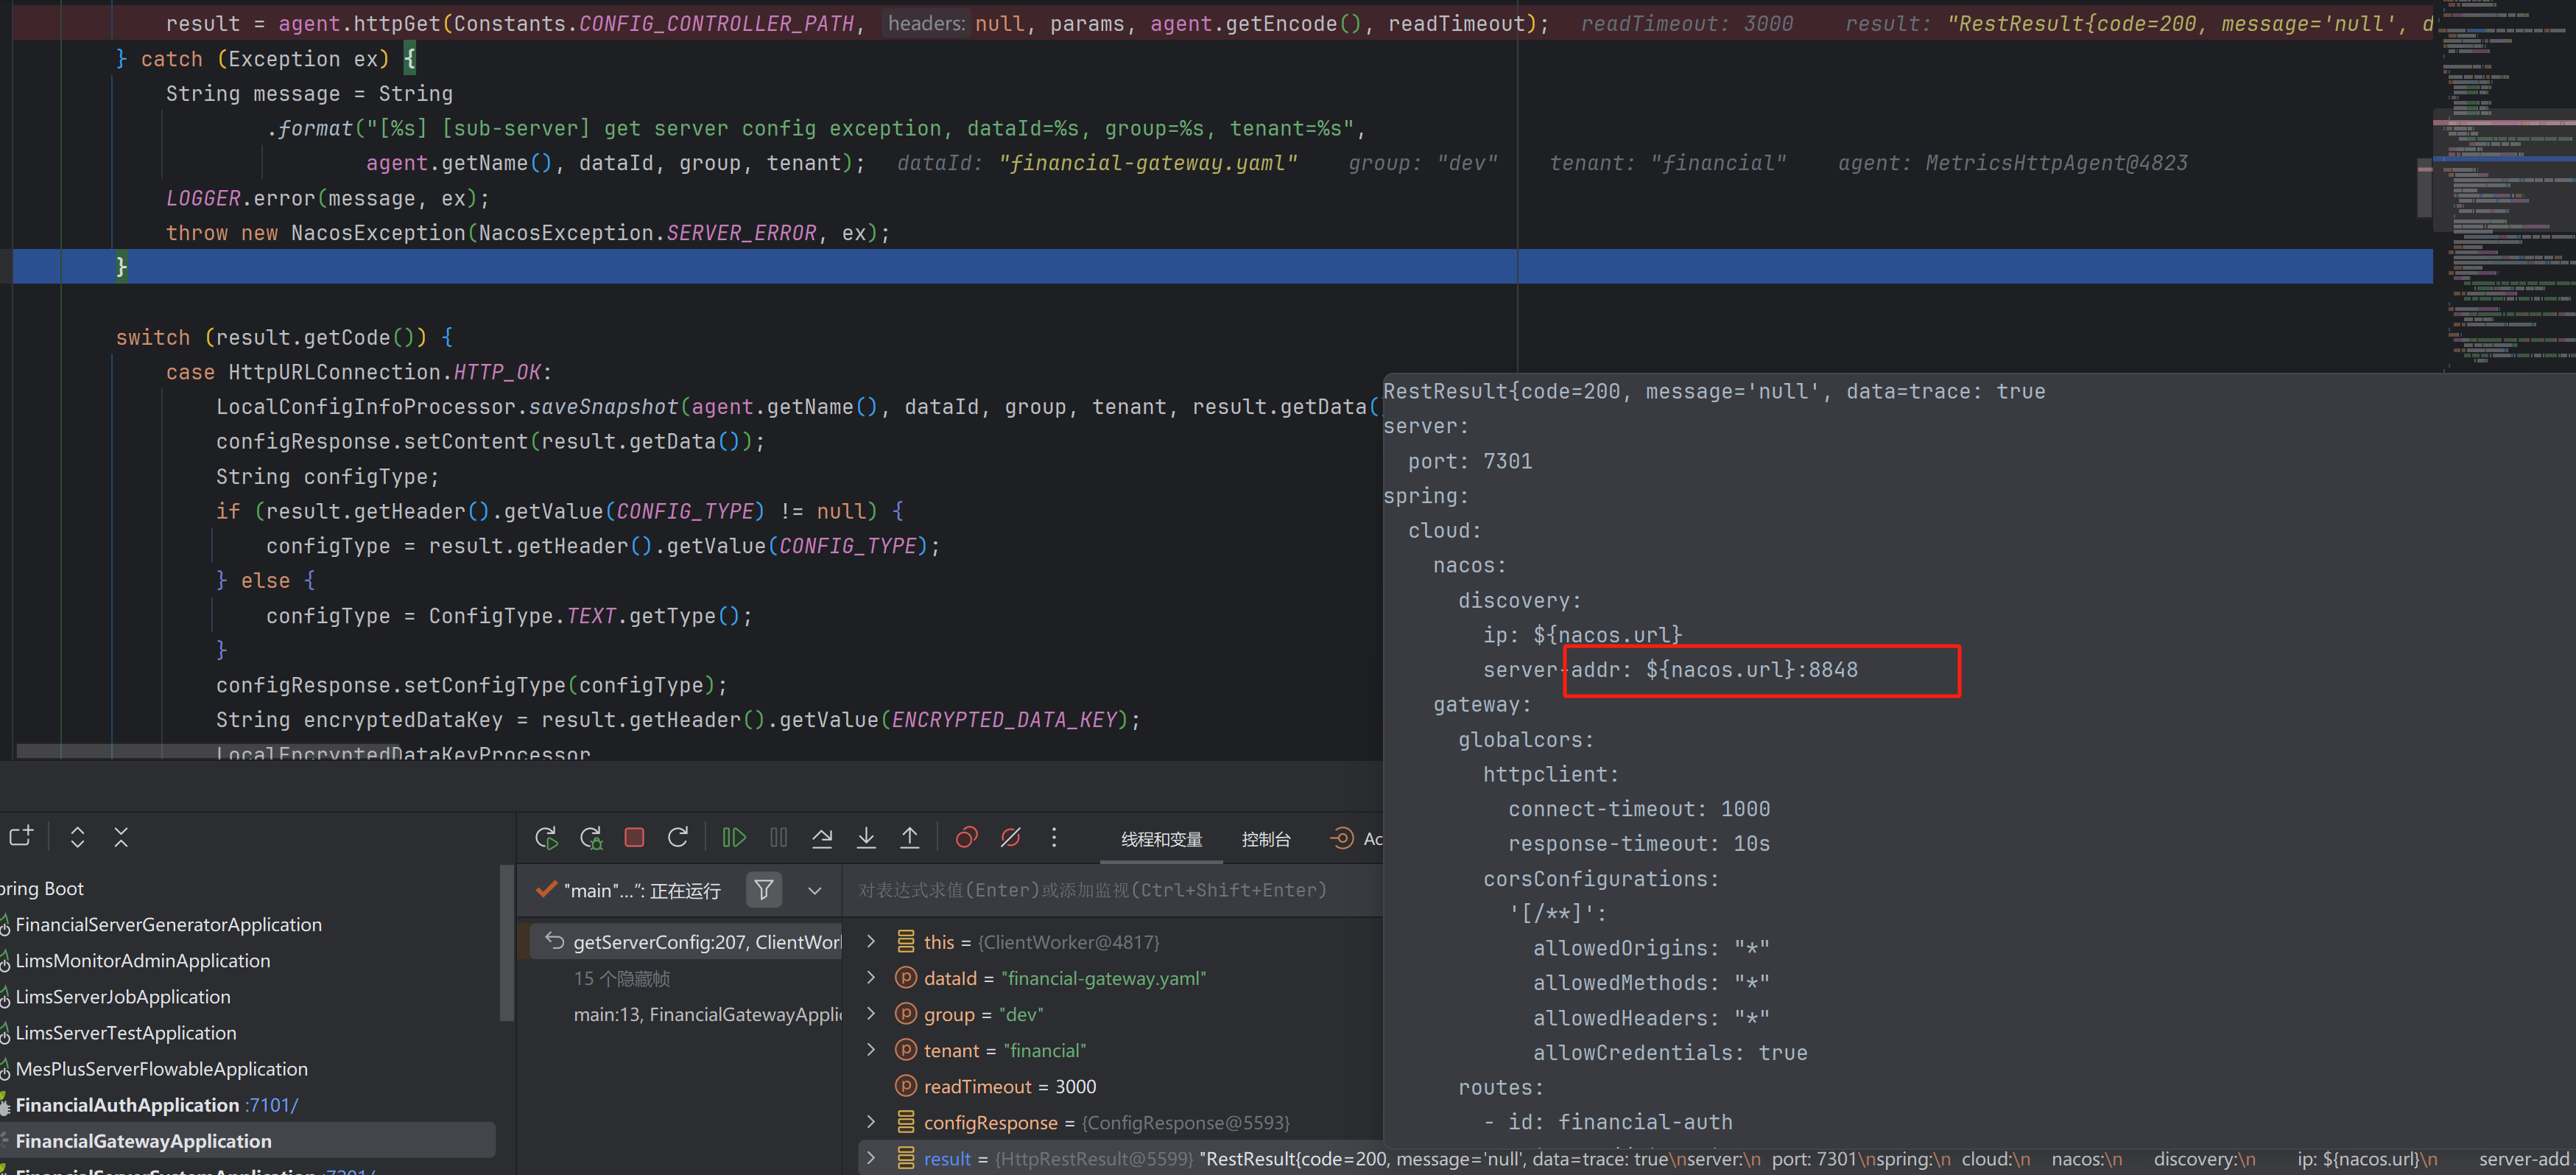Open the View Breakpoints red circles icon
Screen dimensions: 2576x1175
click(x=966, y=837)
